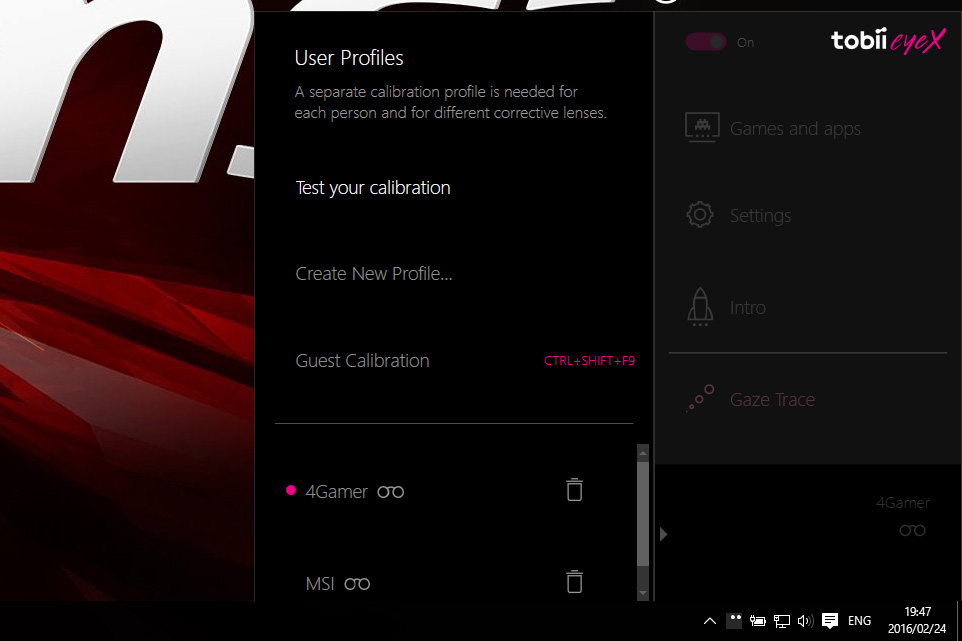Toggle the eye tracking On switch
This screenshot has width=962, height=641.
[706, 42]
